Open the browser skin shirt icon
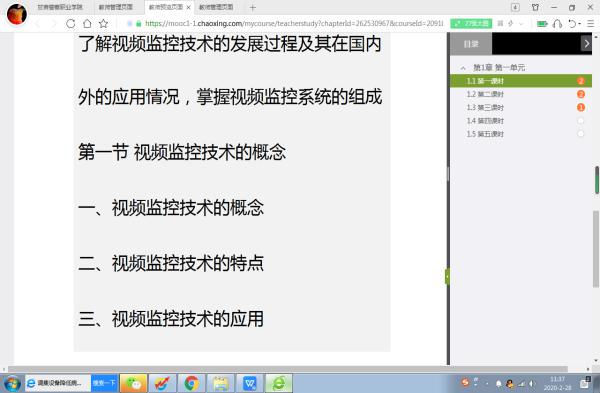This screenshot has width=600, height=393. pyautogui.click(x=535, y=7)
